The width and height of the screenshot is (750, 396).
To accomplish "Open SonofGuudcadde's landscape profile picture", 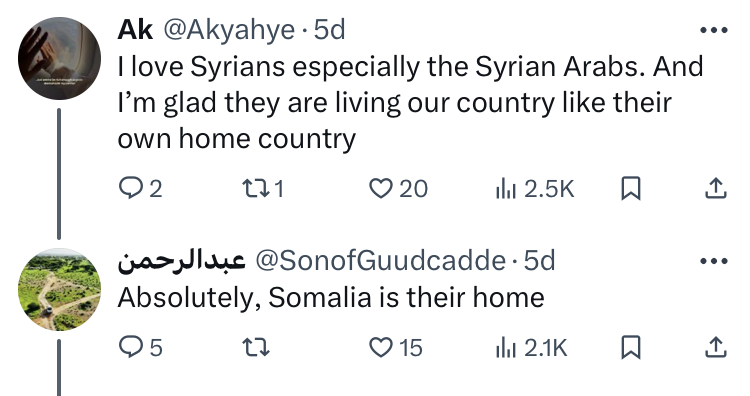I will 60,290.
